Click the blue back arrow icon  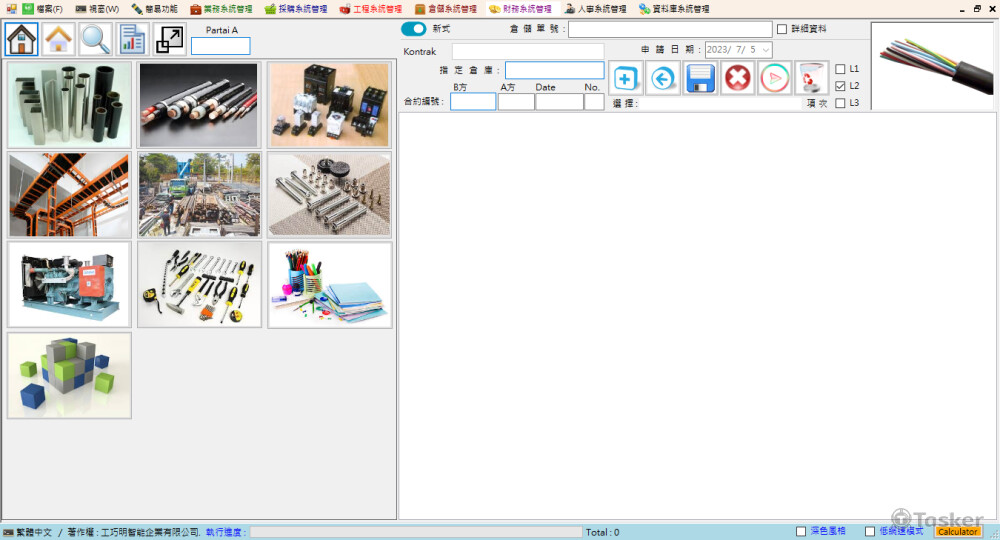[663, 78]
